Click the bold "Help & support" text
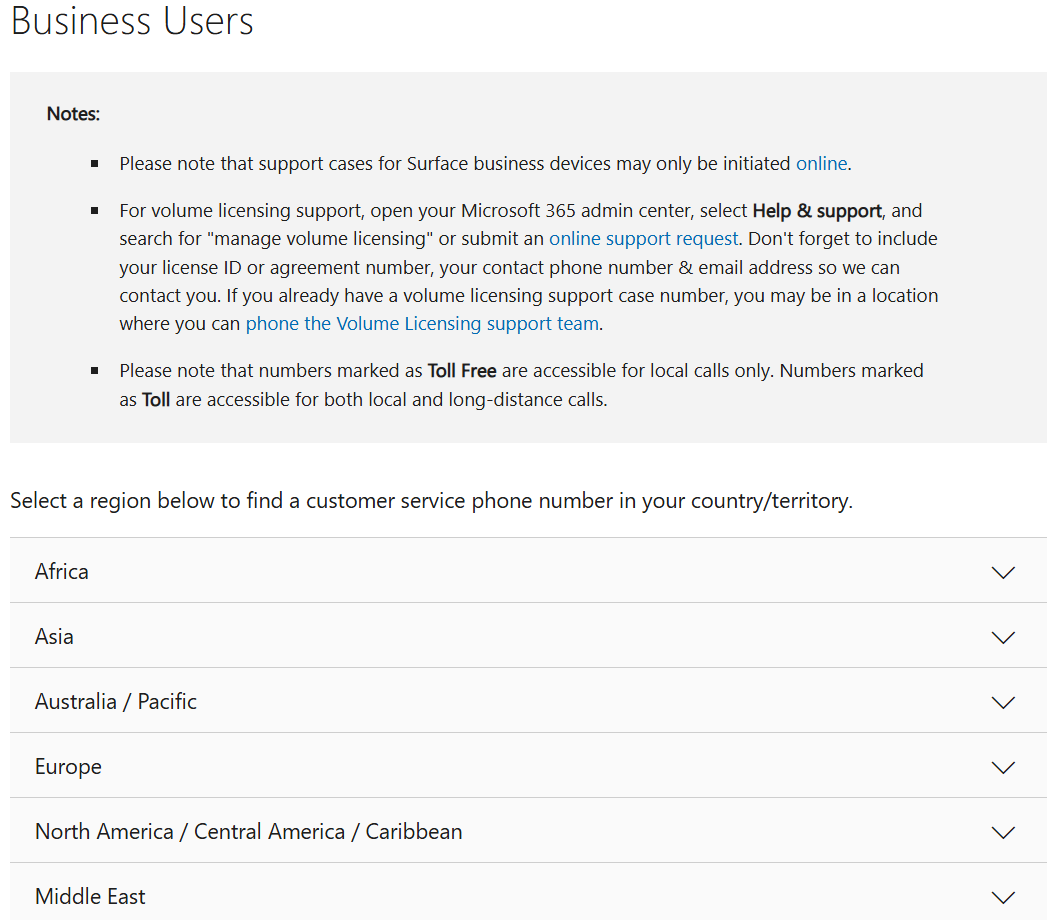This screenshot has height=920, width=1057. (817, 211)
